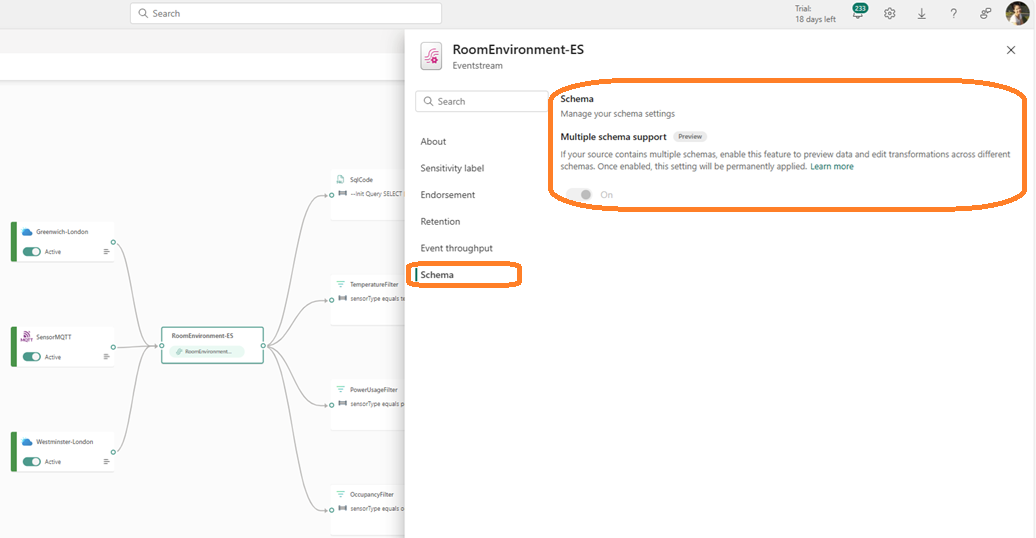The image size is (1036, 538).
Task: Click the OccupancyFilter funnel icon
Action: [x=340, y=494]
